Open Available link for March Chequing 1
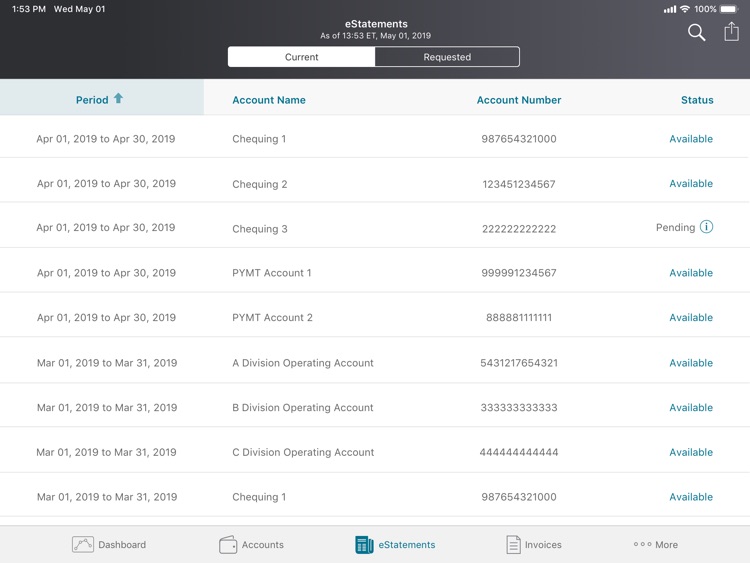The image size is (750, 563). tap(691, 497)
